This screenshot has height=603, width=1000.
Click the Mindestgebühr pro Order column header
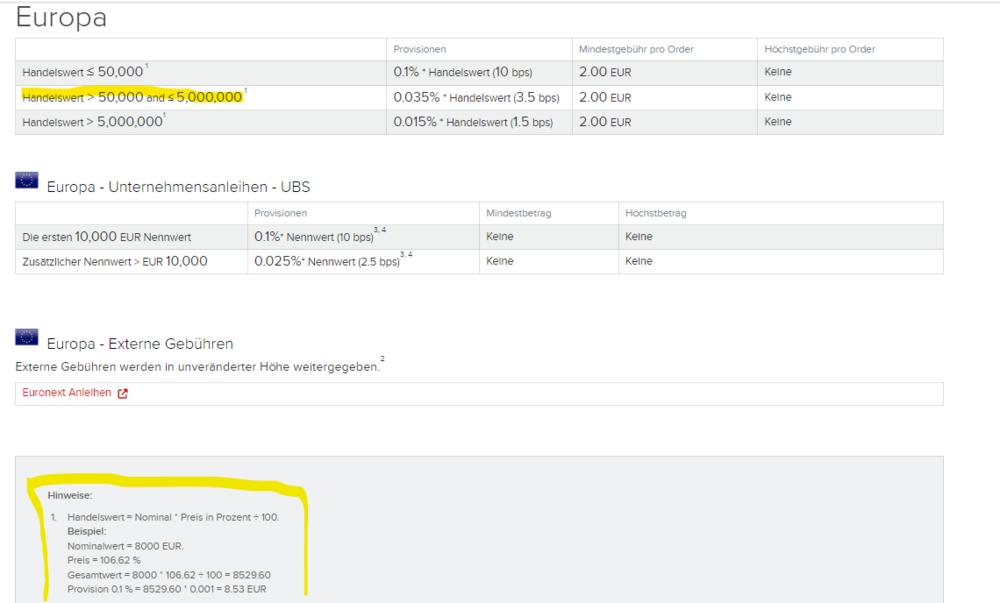636,49
